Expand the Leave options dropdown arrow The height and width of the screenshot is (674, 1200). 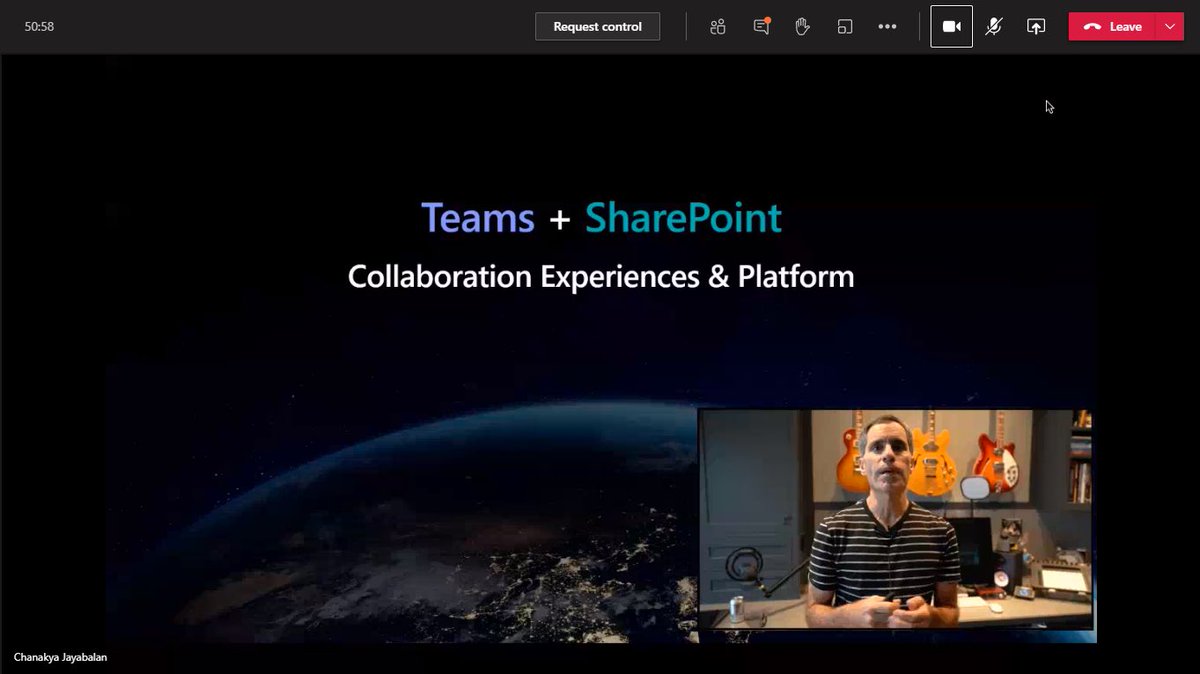point(1170,27)
